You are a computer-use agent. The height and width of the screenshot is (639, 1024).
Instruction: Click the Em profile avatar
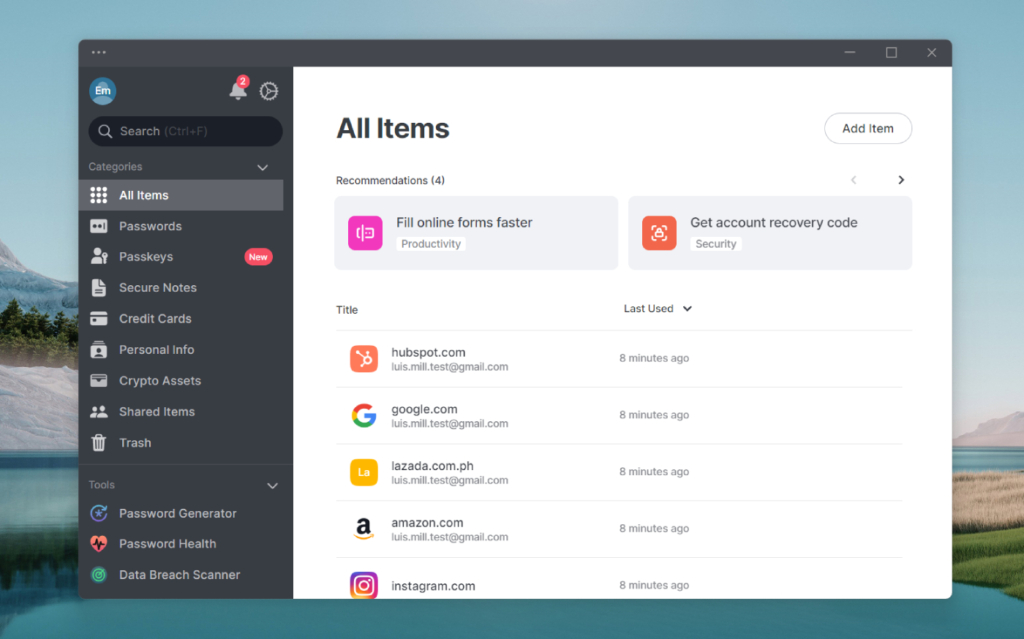coord(102,91)
